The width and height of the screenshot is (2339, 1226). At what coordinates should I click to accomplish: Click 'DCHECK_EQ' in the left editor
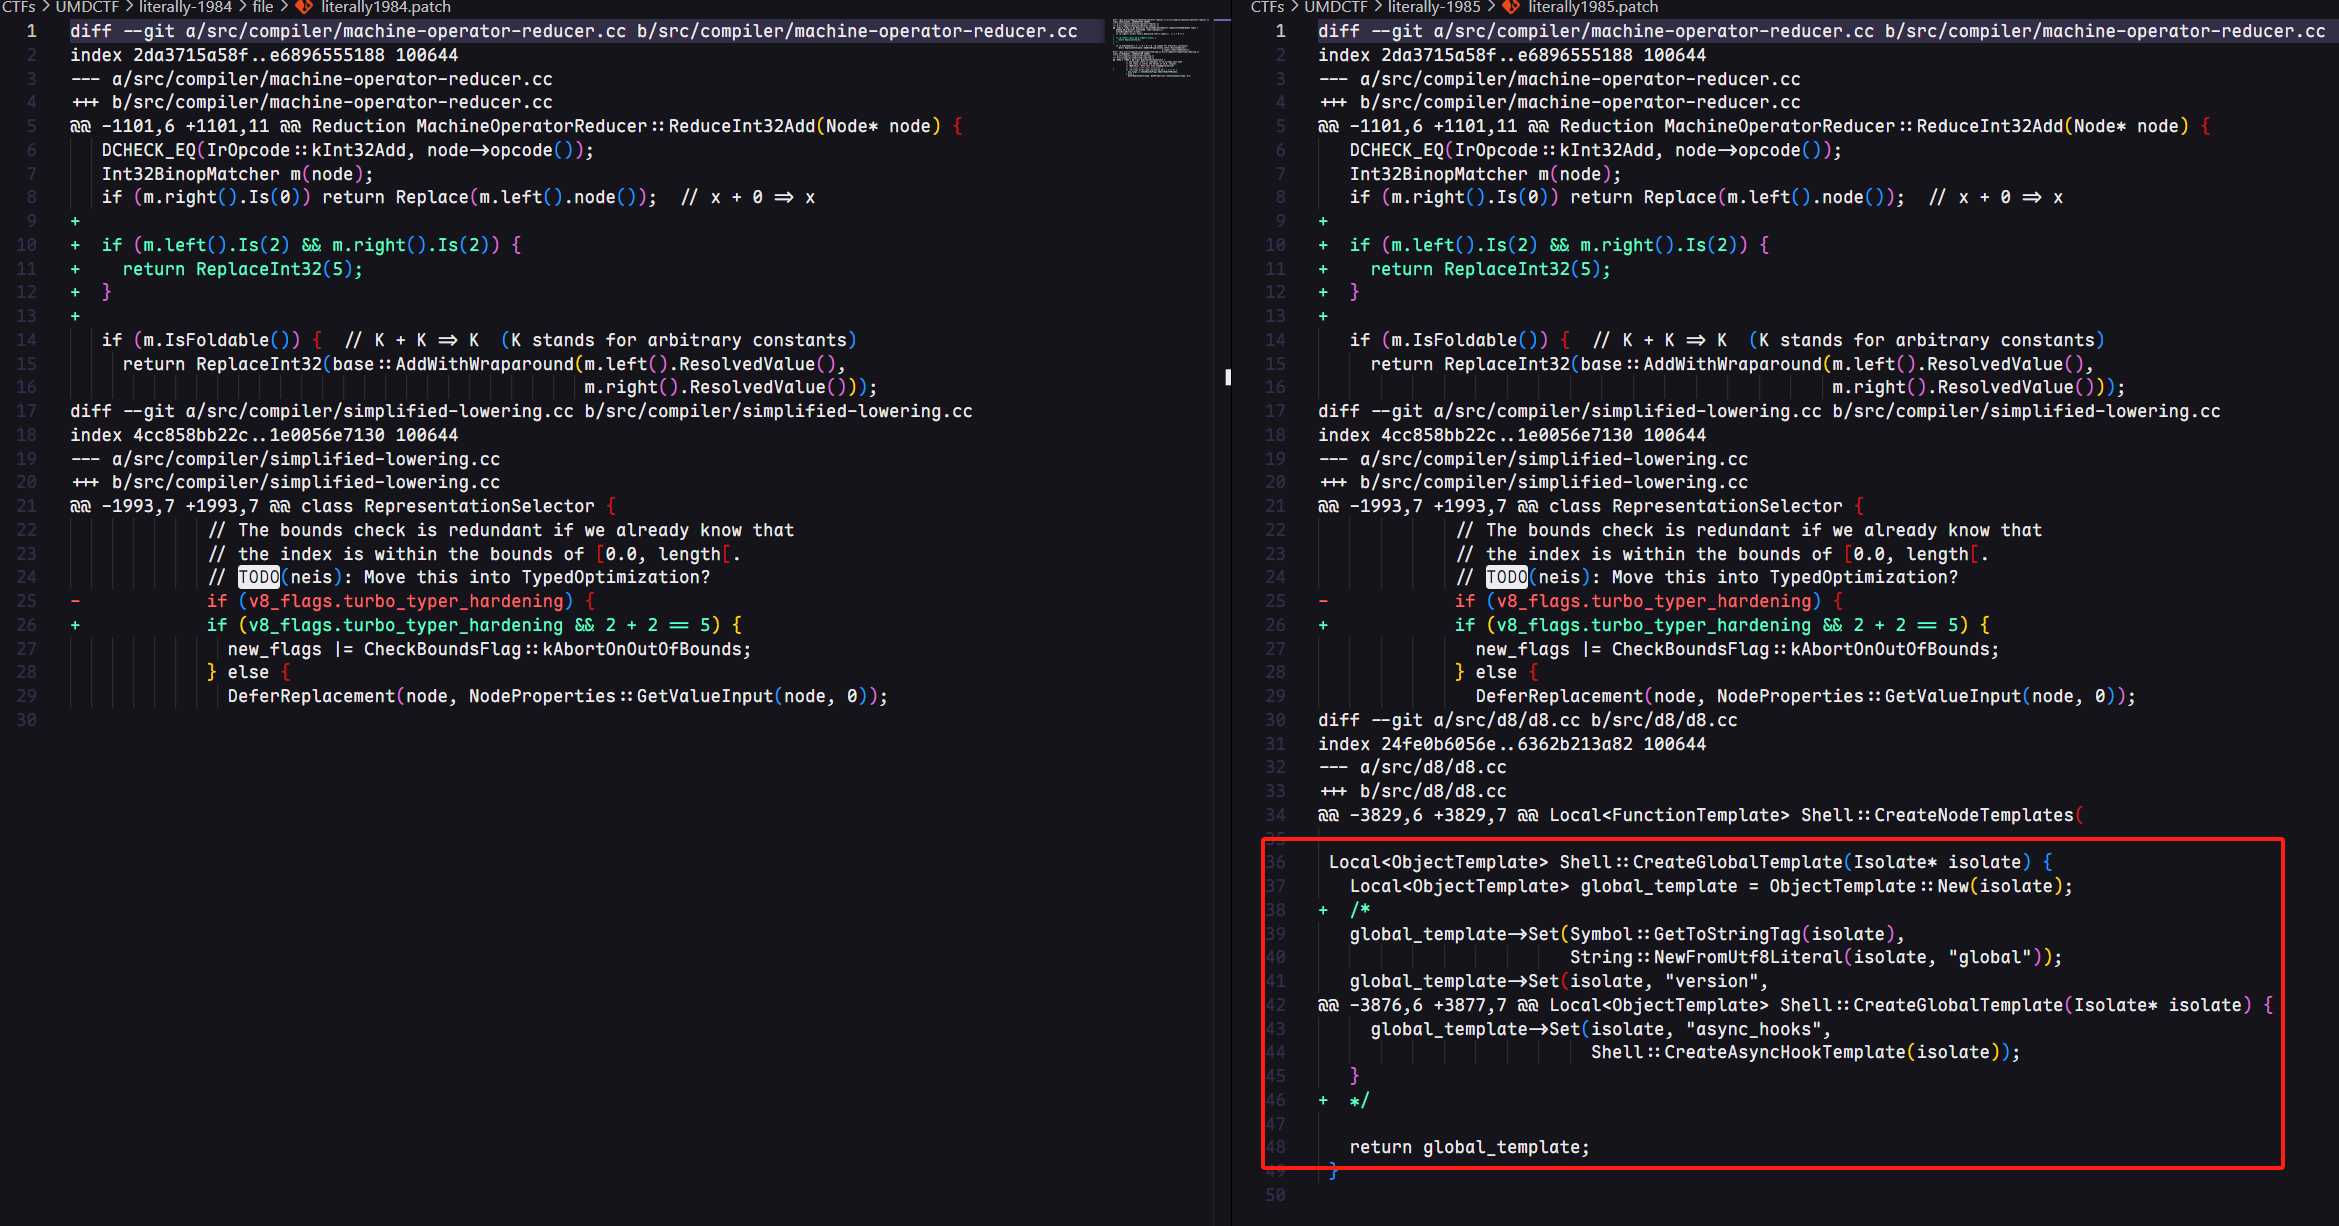149,150
